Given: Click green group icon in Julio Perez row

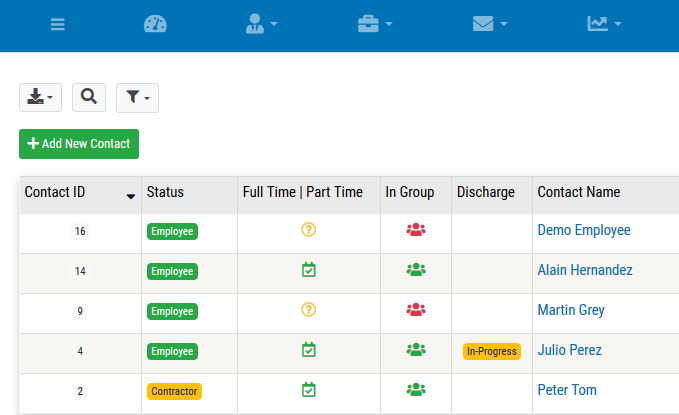Looking at the screenshot, I should point(416,350).
